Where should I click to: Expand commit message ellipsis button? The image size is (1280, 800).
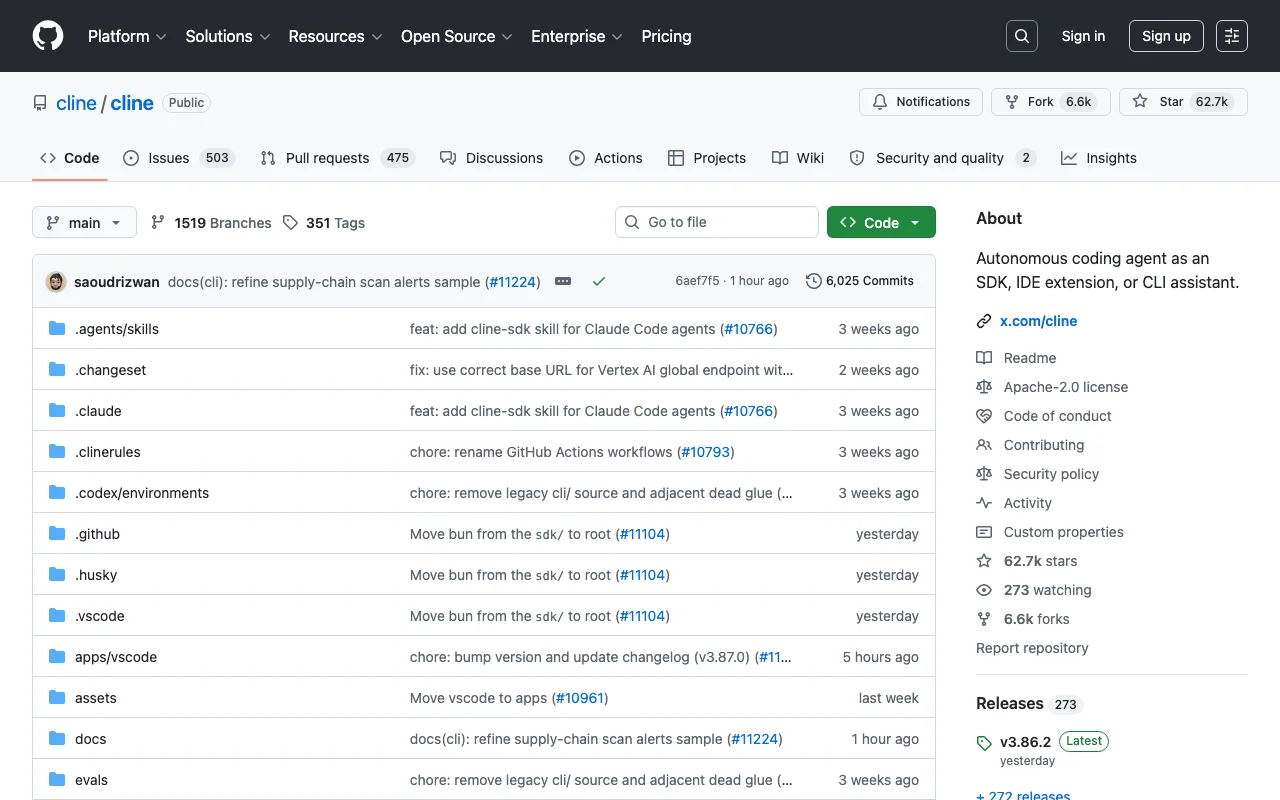[x=563, y=281]
